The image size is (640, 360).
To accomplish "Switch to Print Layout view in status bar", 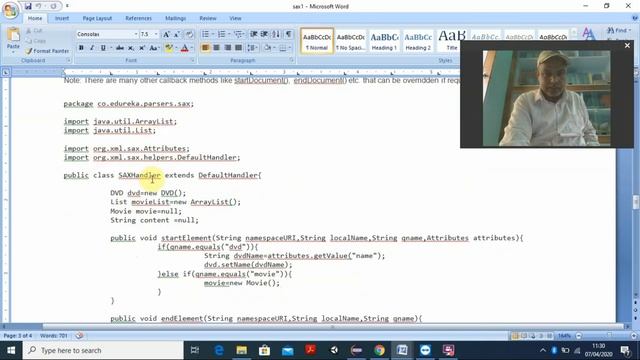I will [515, 336].
